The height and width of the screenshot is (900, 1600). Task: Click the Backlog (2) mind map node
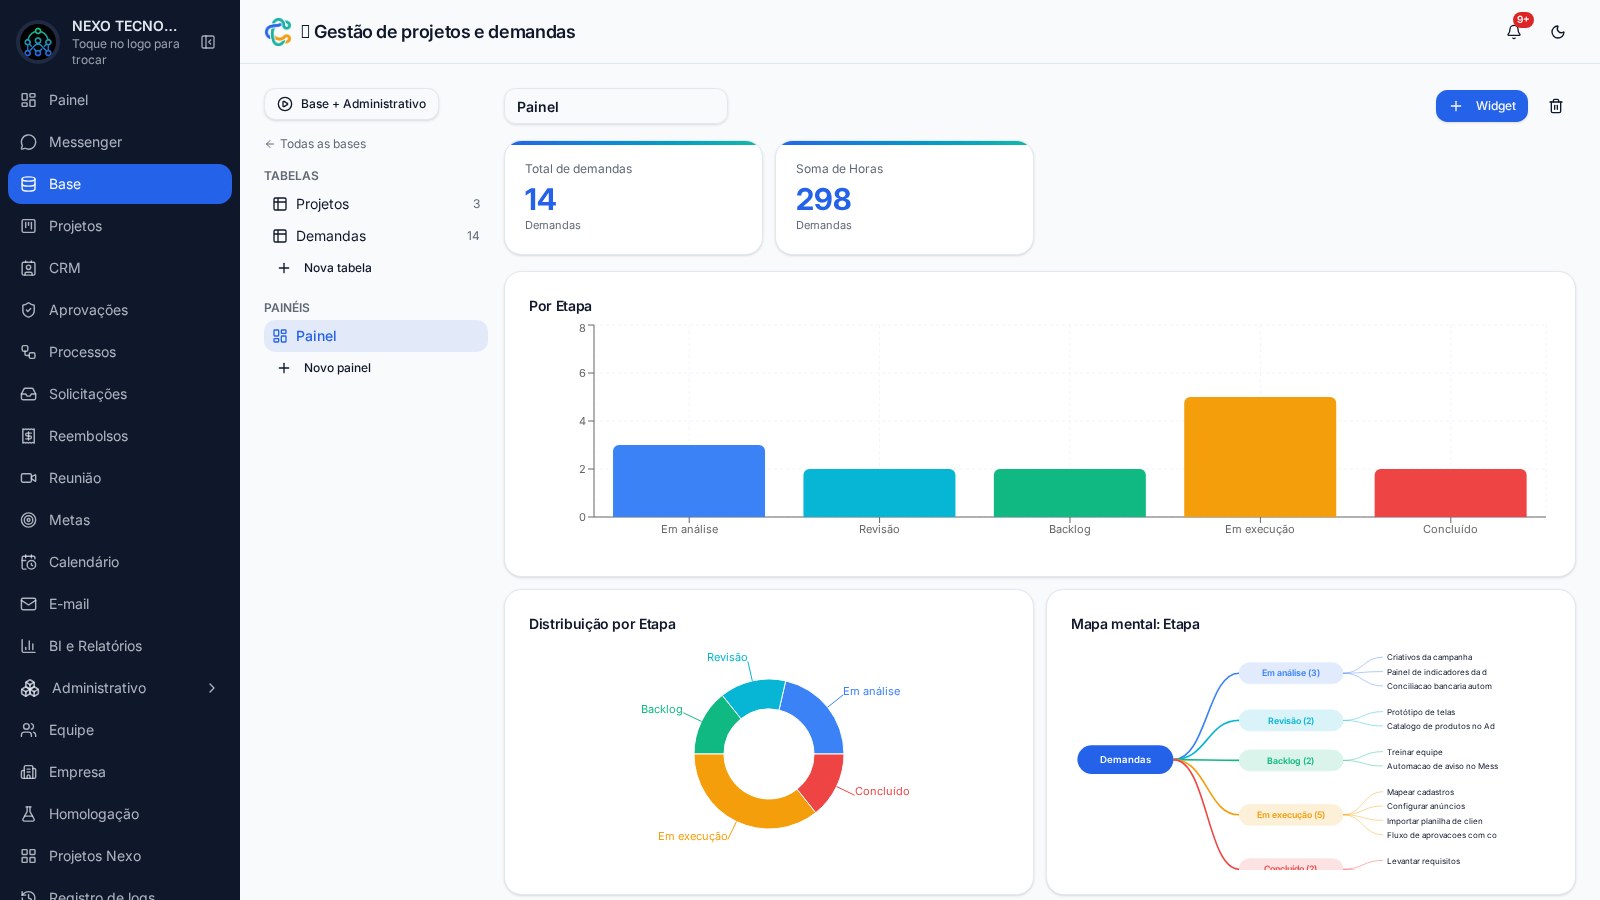tap(1291, 761)
